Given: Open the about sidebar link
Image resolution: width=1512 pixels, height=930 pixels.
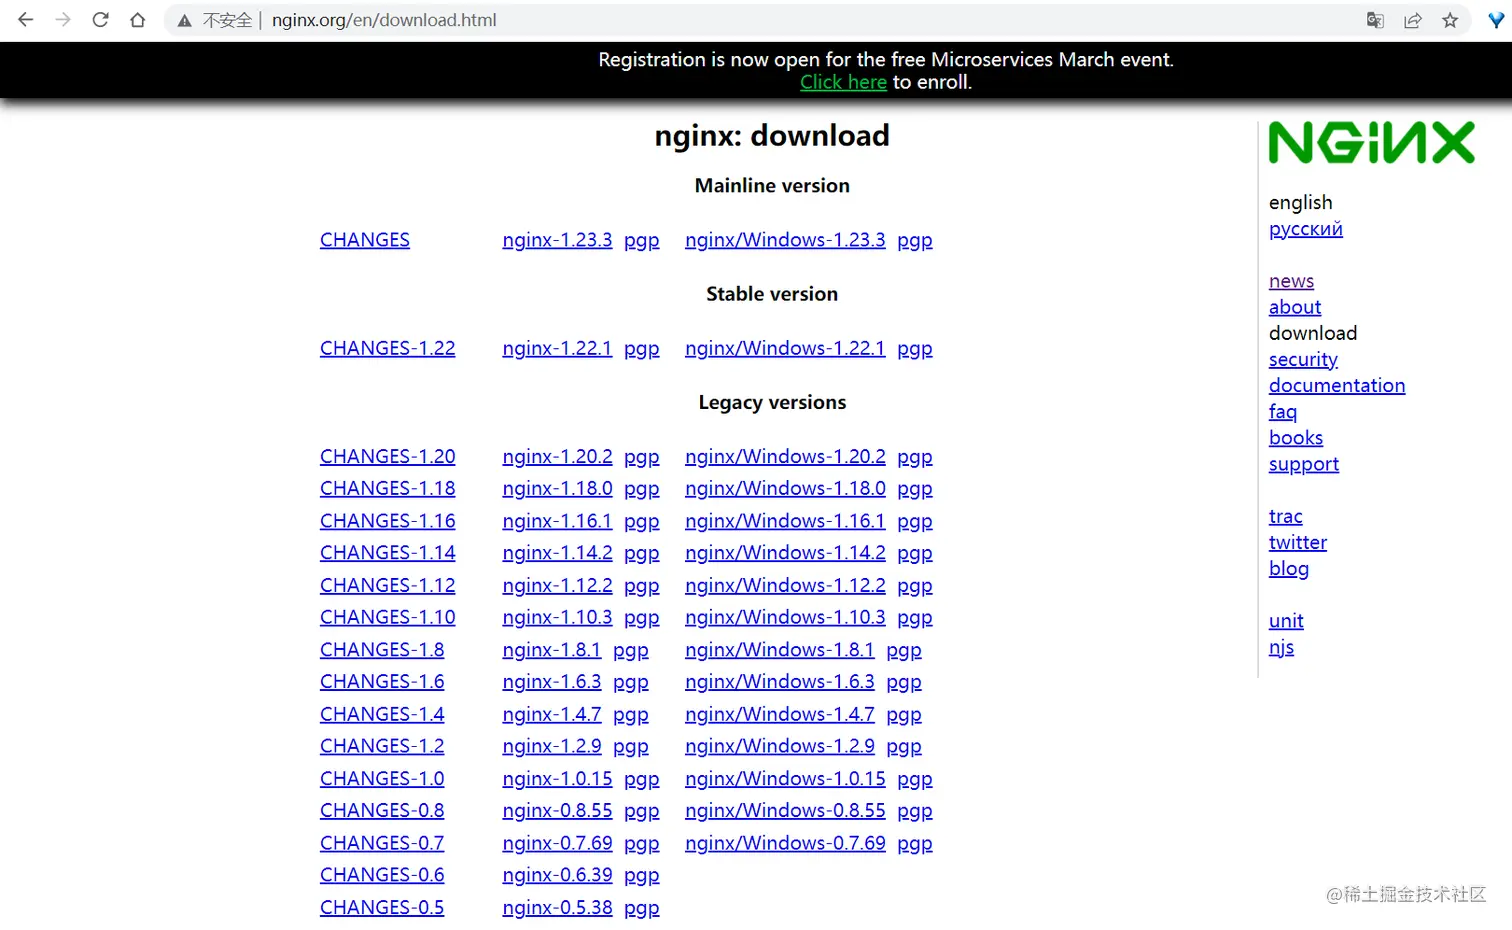Looking at the screenshot, I should 1295,307.
